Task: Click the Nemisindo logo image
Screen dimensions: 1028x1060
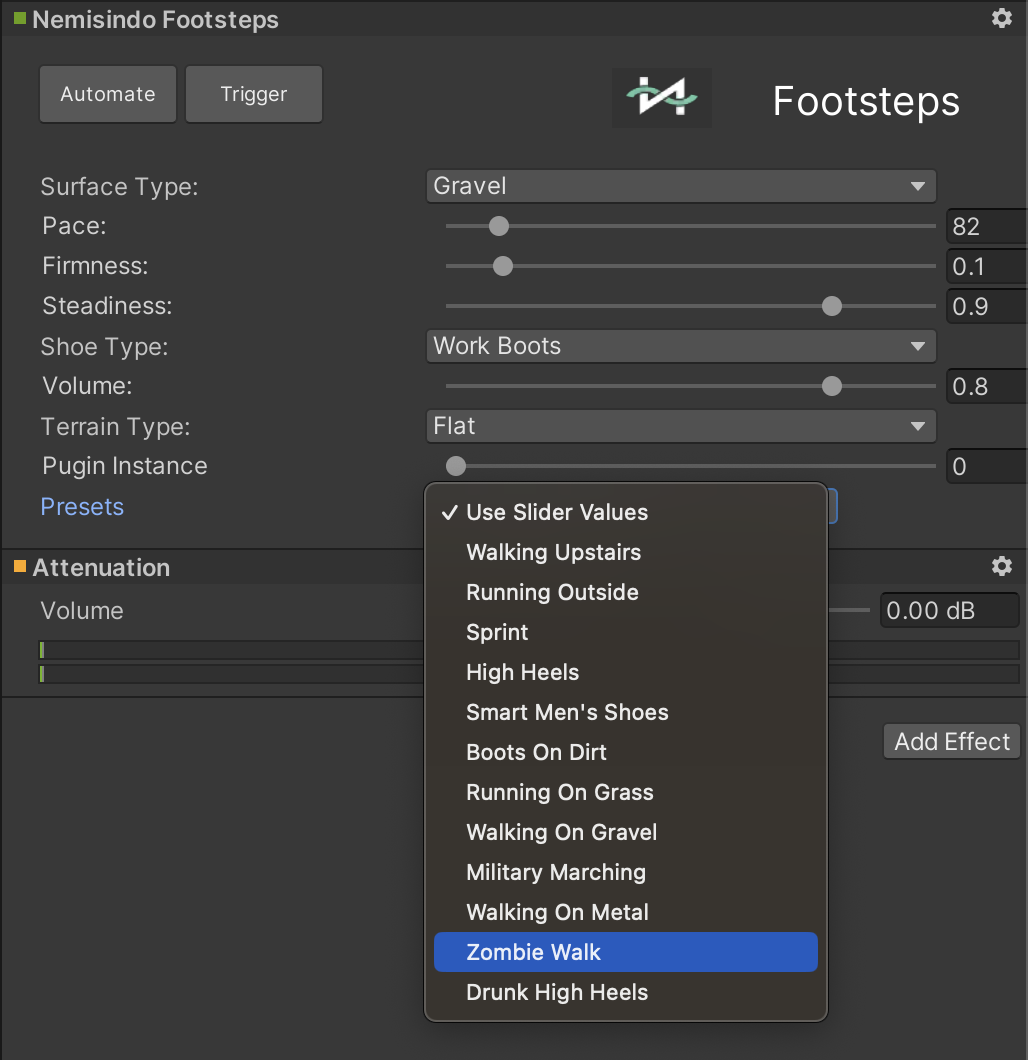Action: click(662, 97)
